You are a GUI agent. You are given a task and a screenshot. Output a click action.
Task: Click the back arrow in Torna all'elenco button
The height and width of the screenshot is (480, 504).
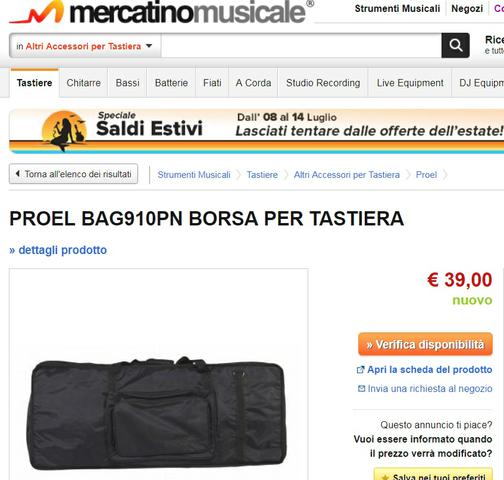(18, 174)
